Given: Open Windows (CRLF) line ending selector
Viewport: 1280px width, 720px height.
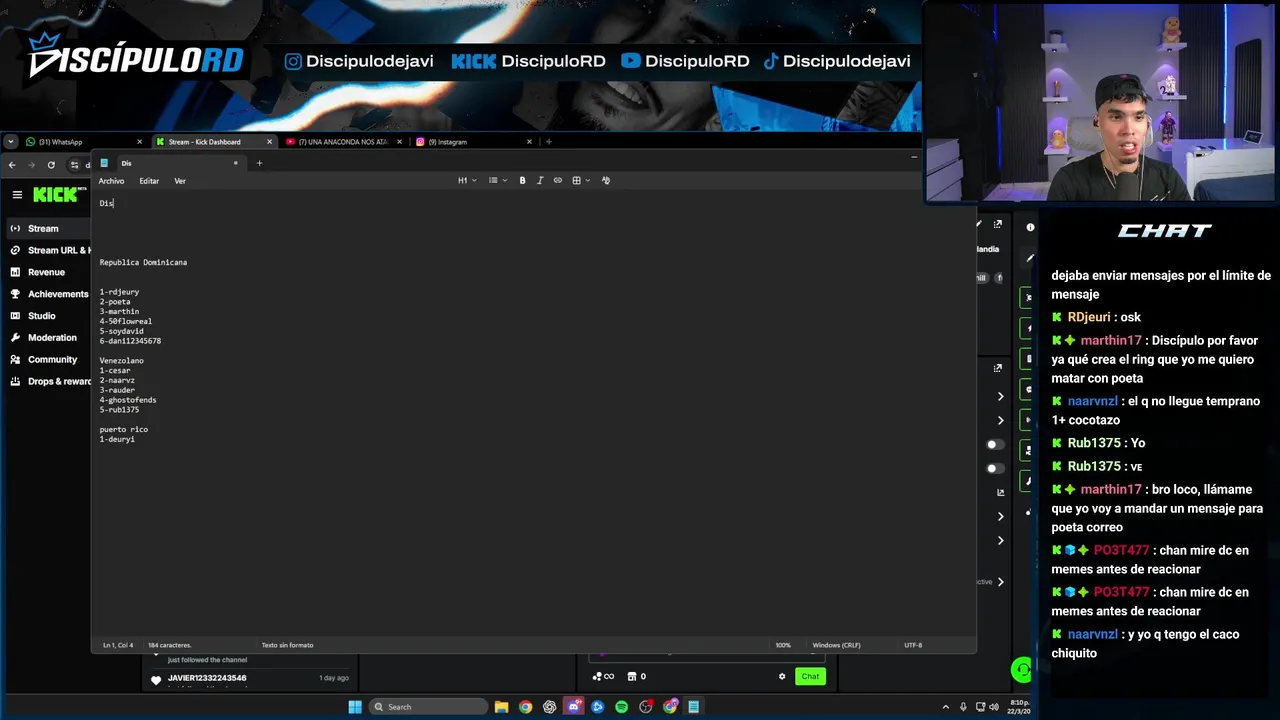Looking at the screenshot, I should click(836, 645).
